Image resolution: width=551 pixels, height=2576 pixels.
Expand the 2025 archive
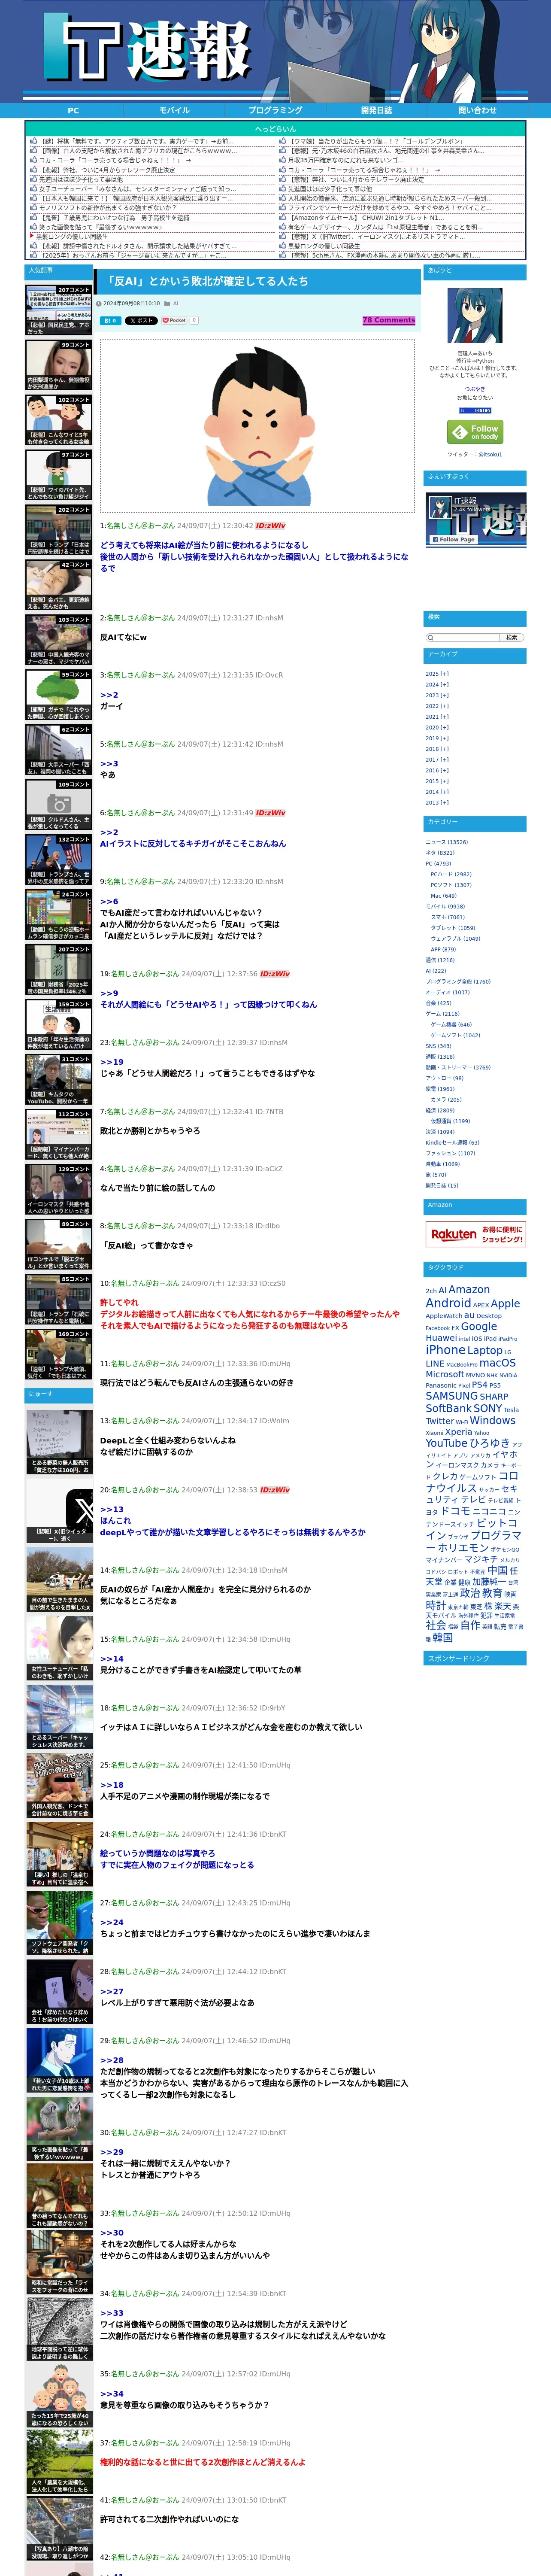[x=437, y=674]
